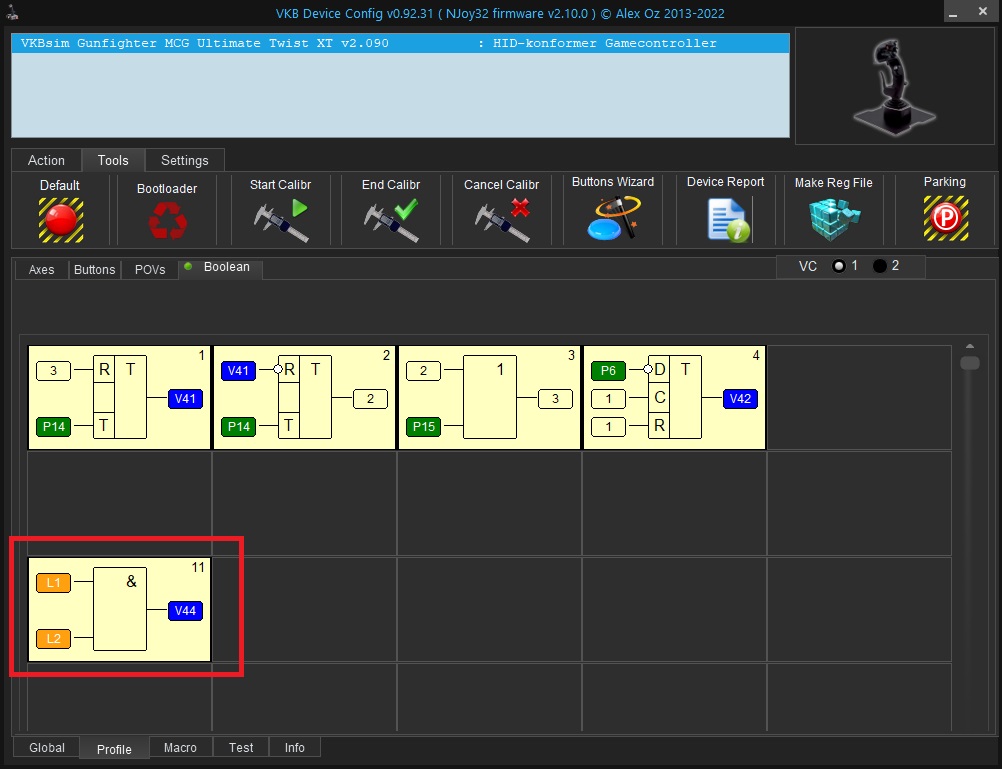Image resolution: width=1002 pixels, height=769 pixels.
Task: Start calibration with the Start Calibr icon
Action: (281, 221)
